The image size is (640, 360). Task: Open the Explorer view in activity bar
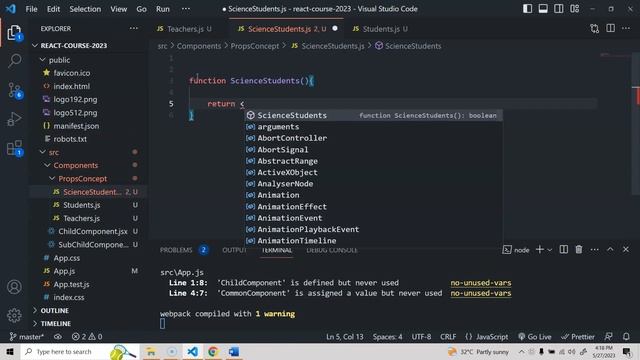click(14, 32)
